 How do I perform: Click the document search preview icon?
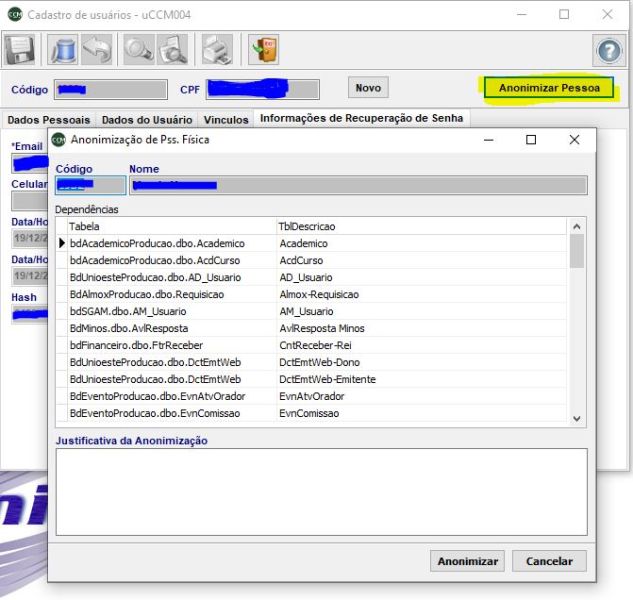(172, 50)
